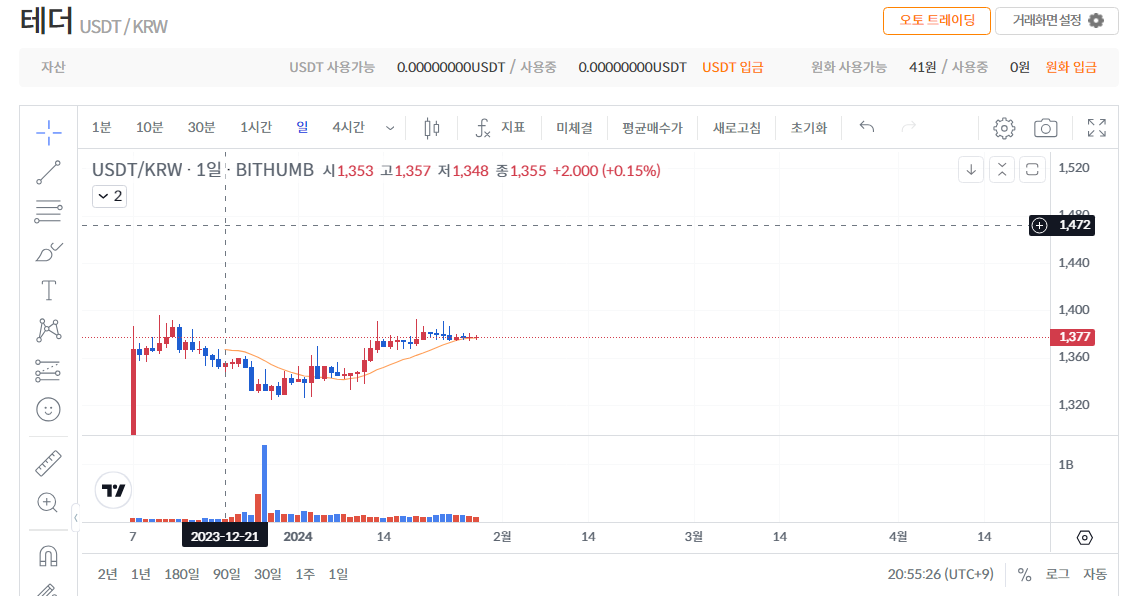Open chart settings gear
Viewport: 1123px width, 602px height.
point(1004,128)
